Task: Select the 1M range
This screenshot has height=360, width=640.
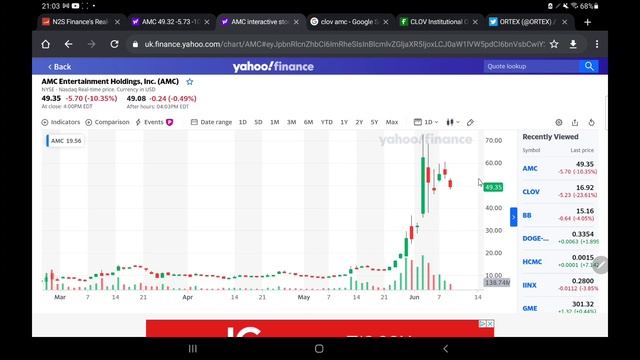Action: click(x=275, y=122)
